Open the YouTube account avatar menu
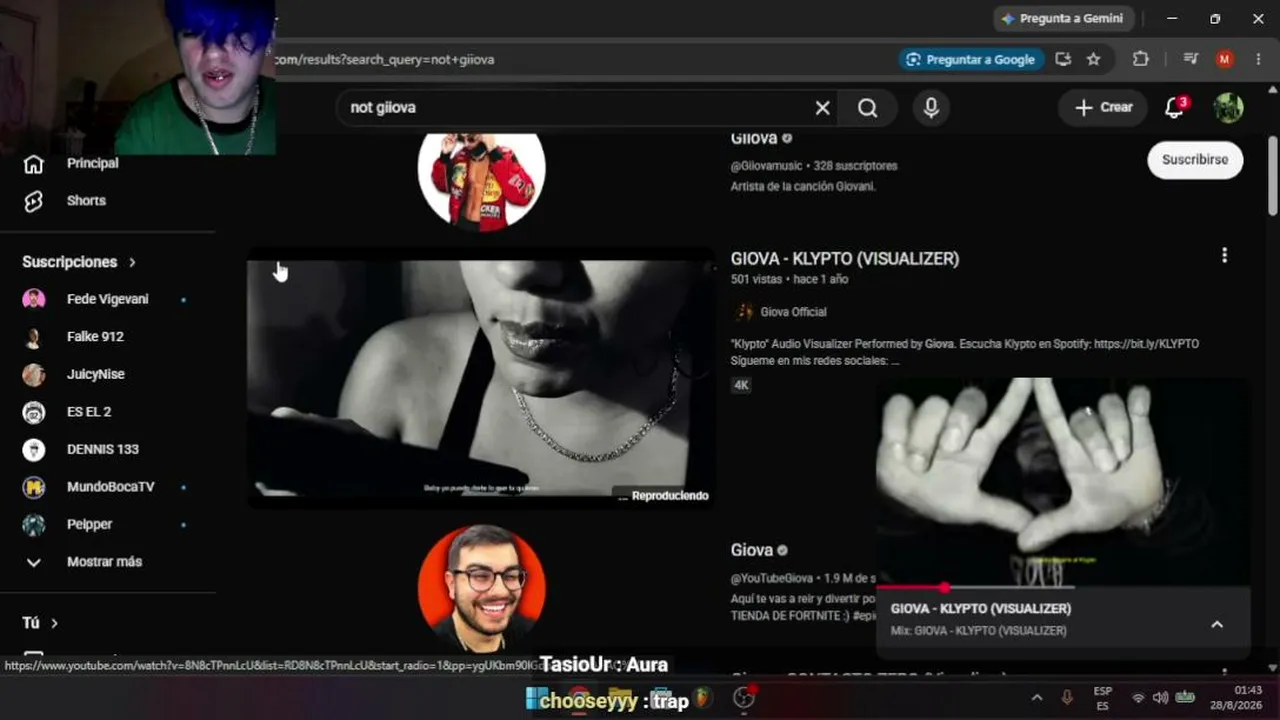The width and height of the screenshot is (1280, 720). (x=1228, y=108)
